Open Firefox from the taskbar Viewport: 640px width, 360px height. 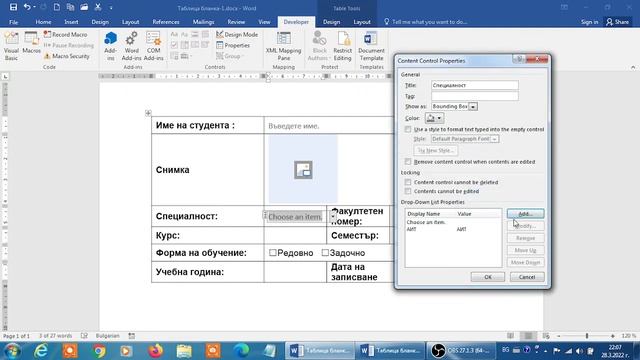(156, 351)
